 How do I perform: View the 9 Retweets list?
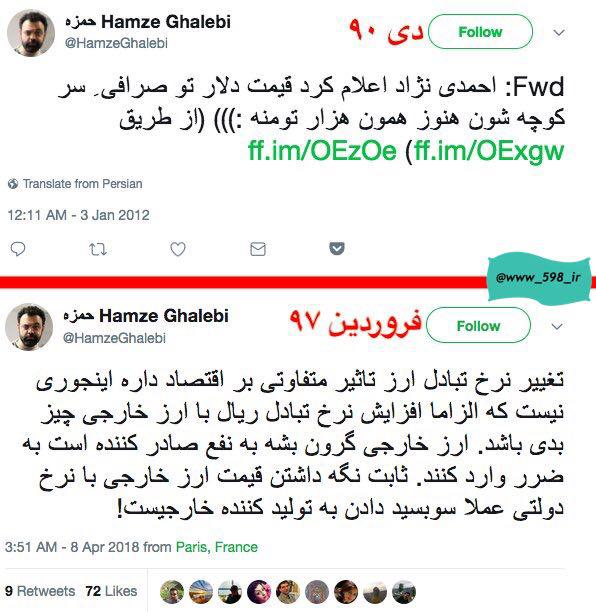pos(40,591)
